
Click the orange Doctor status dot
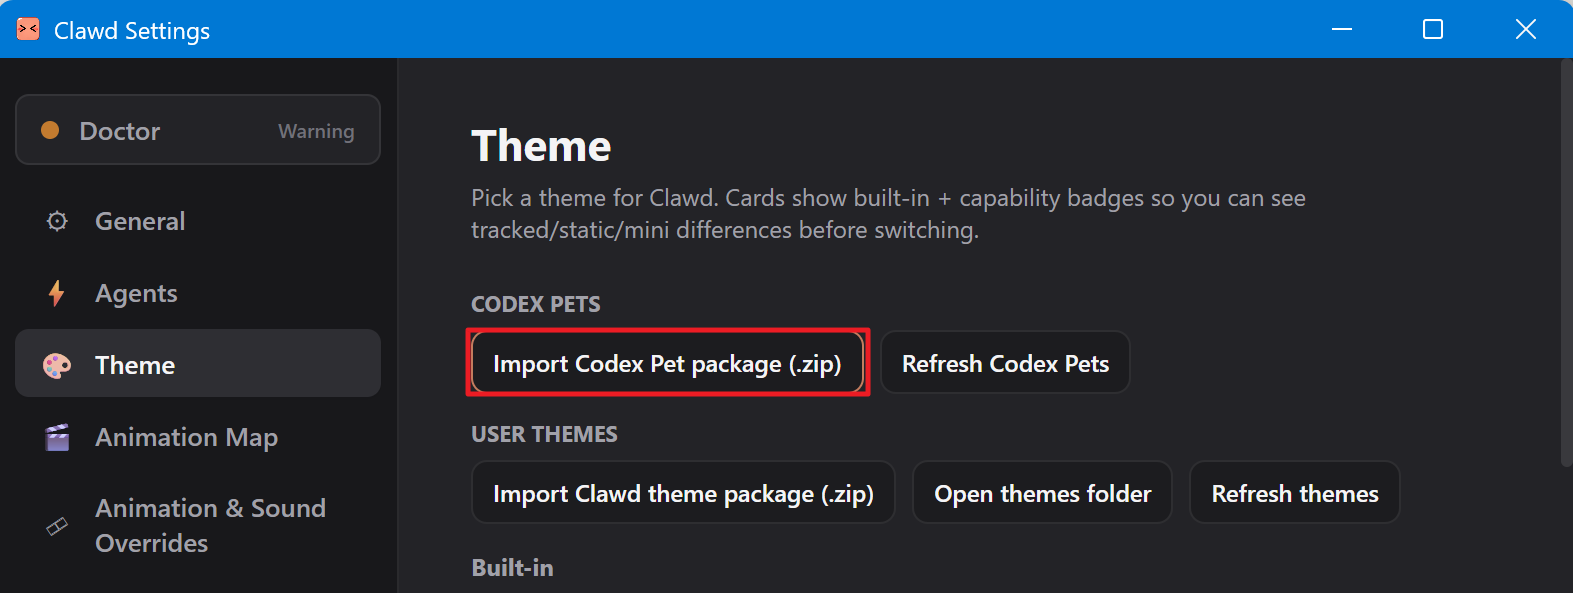click(x=50, y=130)
